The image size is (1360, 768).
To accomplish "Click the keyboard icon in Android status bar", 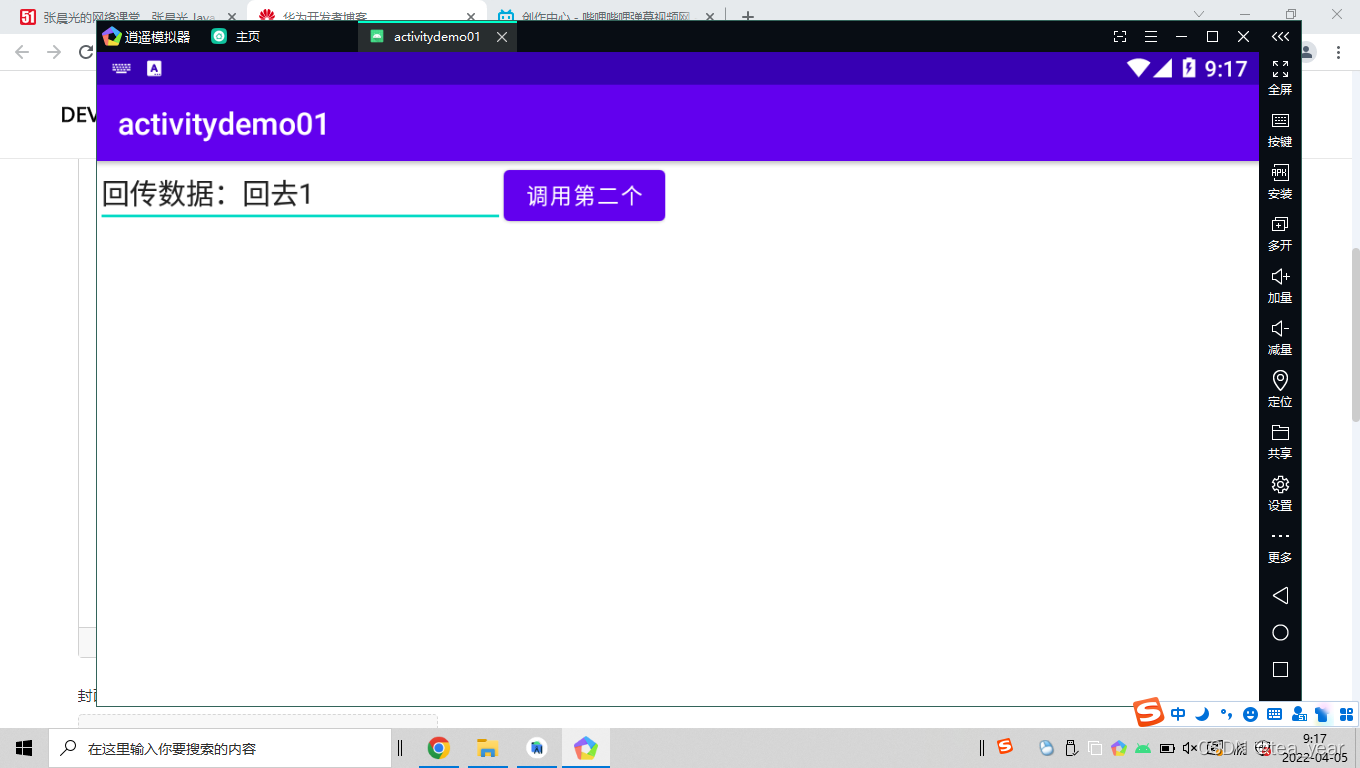I will (121, 68).
